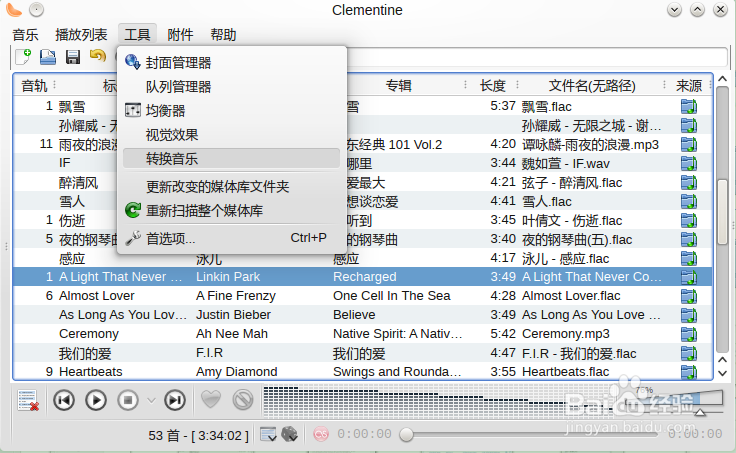Viewport: 736px width, 453px height.
Task: Sort by the 文件名(无路径) column header
Action: pyautogui.click(x=592, y=85)
